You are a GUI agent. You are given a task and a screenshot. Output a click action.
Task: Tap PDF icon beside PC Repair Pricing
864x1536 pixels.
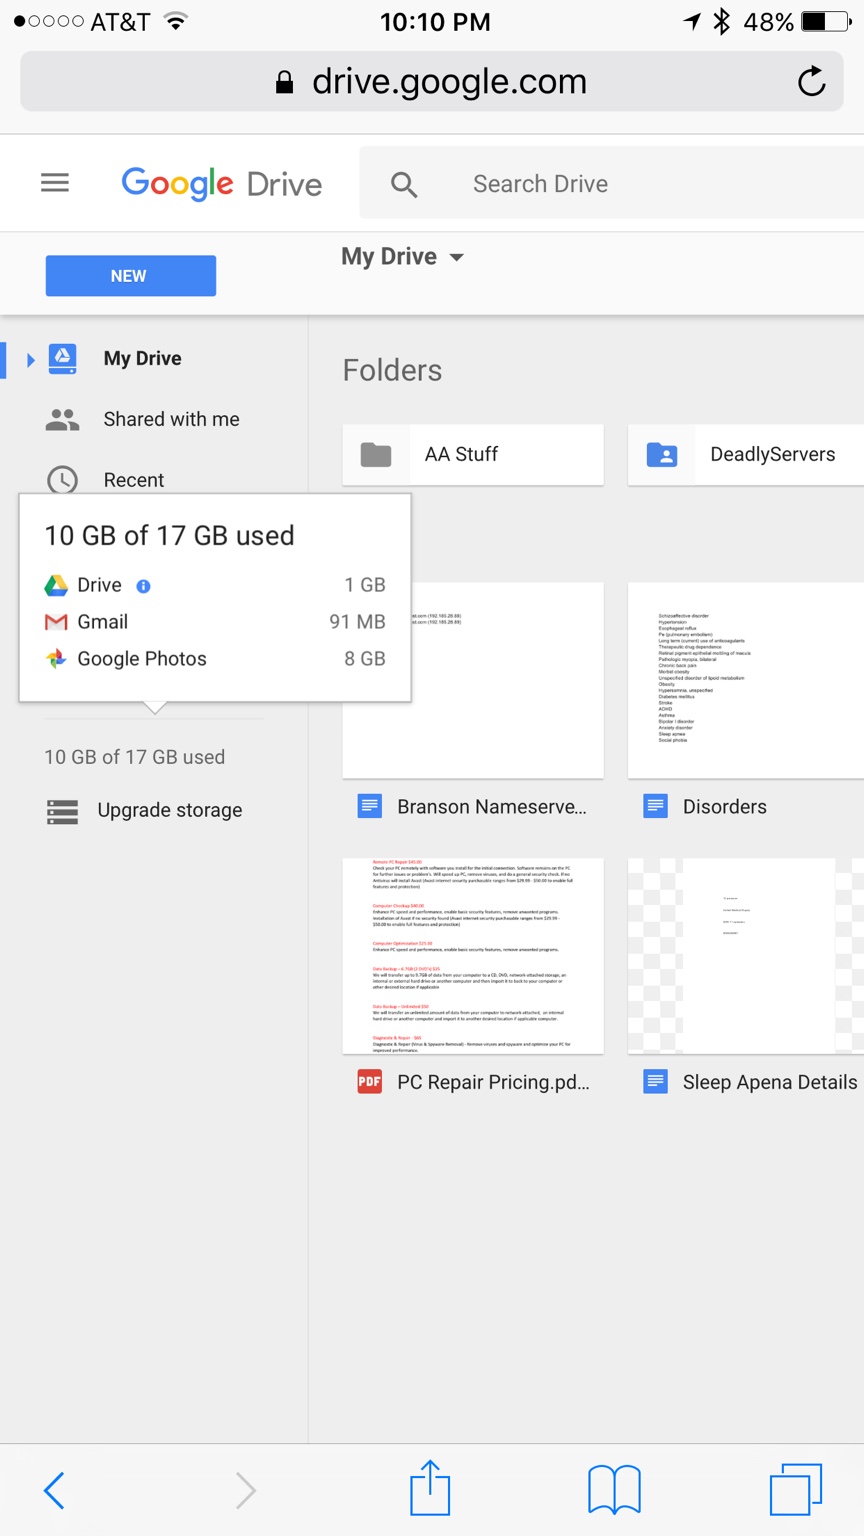coord(370,1081)
